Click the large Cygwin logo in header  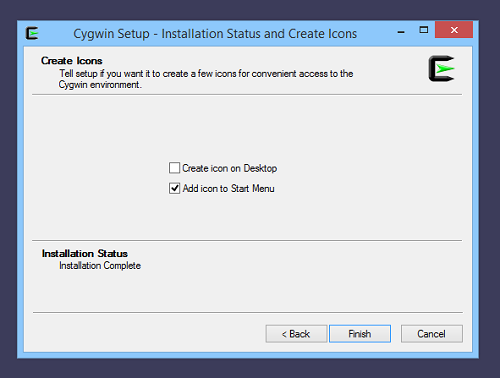(441, 69)
